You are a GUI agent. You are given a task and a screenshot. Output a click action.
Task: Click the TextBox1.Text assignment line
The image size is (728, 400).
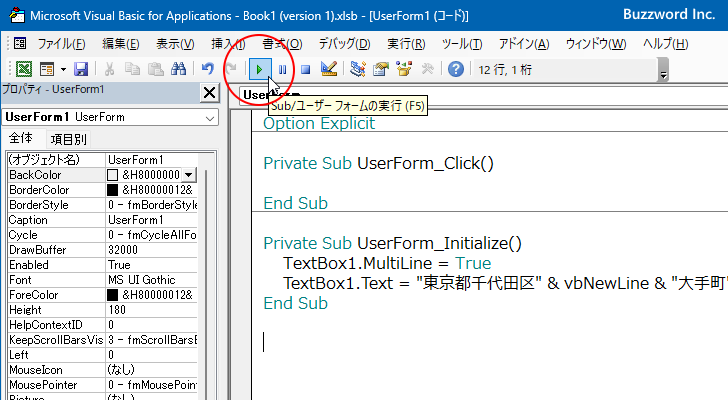point(505,283)
